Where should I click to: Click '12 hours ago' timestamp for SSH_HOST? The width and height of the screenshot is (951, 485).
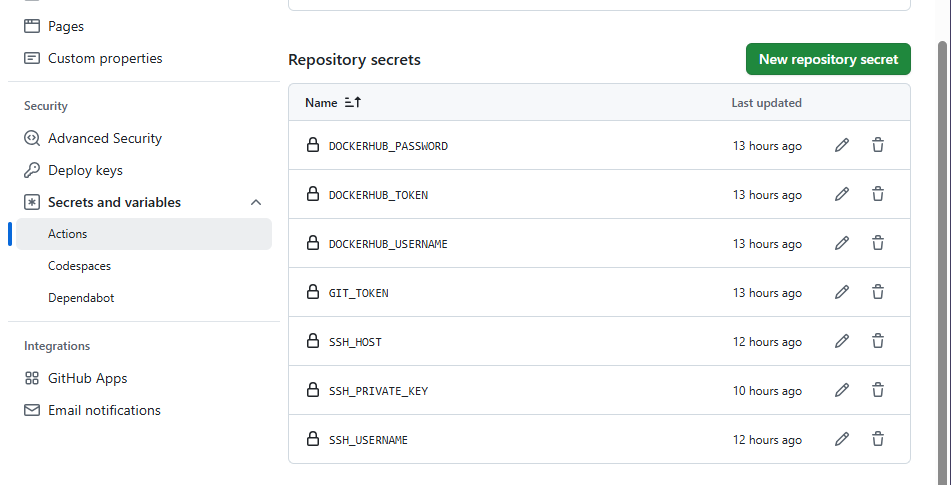[767, 342]
